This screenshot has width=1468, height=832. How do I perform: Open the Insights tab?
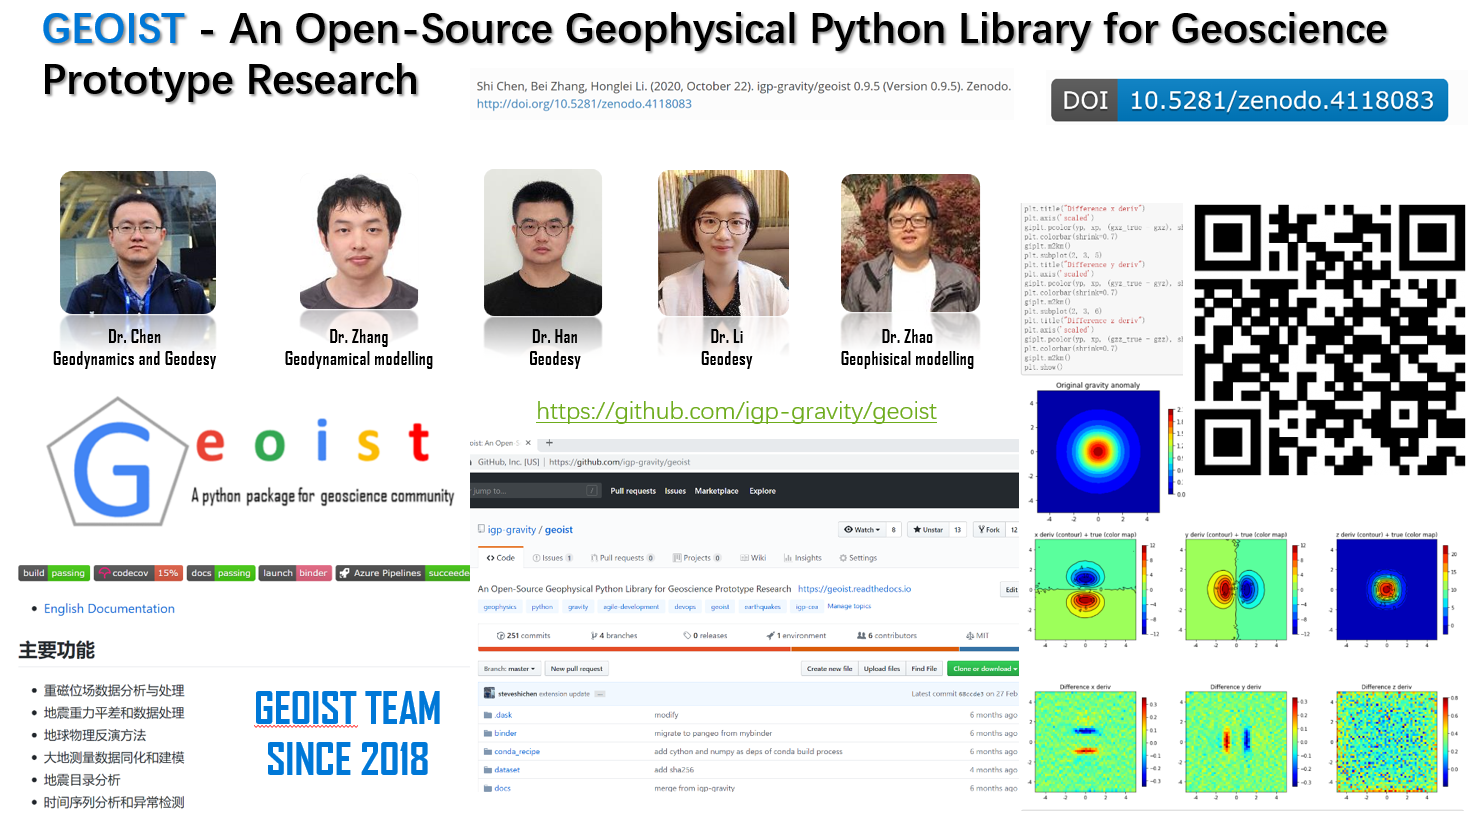803,558
